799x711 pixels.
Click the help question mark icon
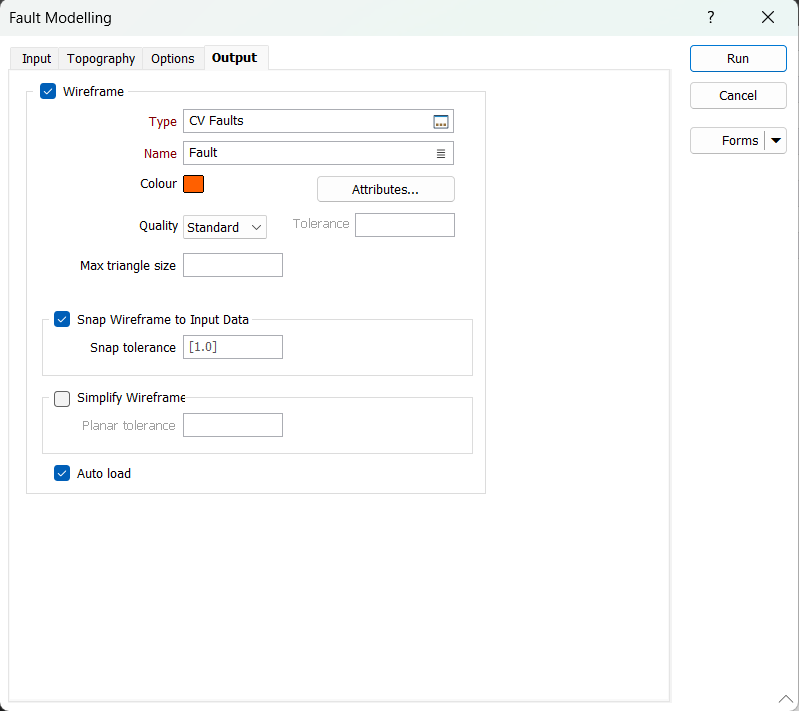710,18
